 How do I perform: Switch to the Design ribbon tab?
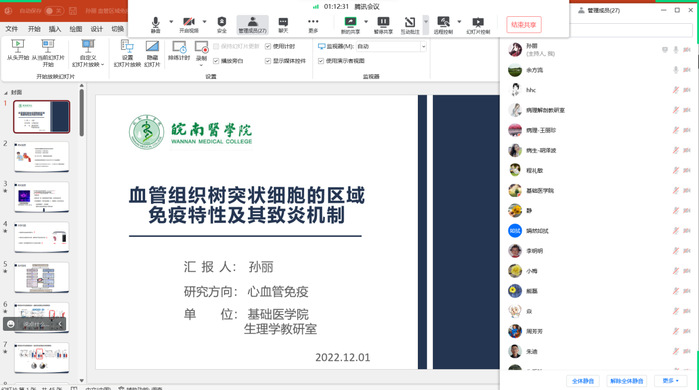click(x=97, y=29)
